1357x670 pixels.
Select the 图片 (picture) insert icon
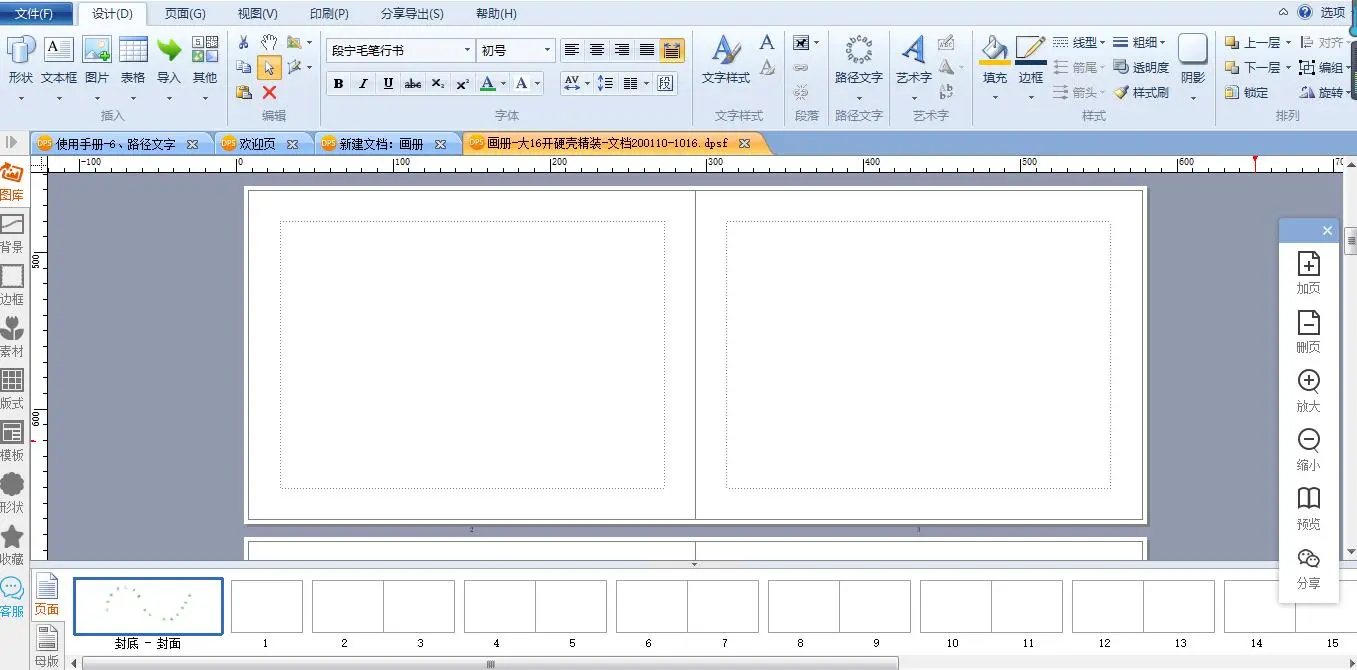(97, 50)
